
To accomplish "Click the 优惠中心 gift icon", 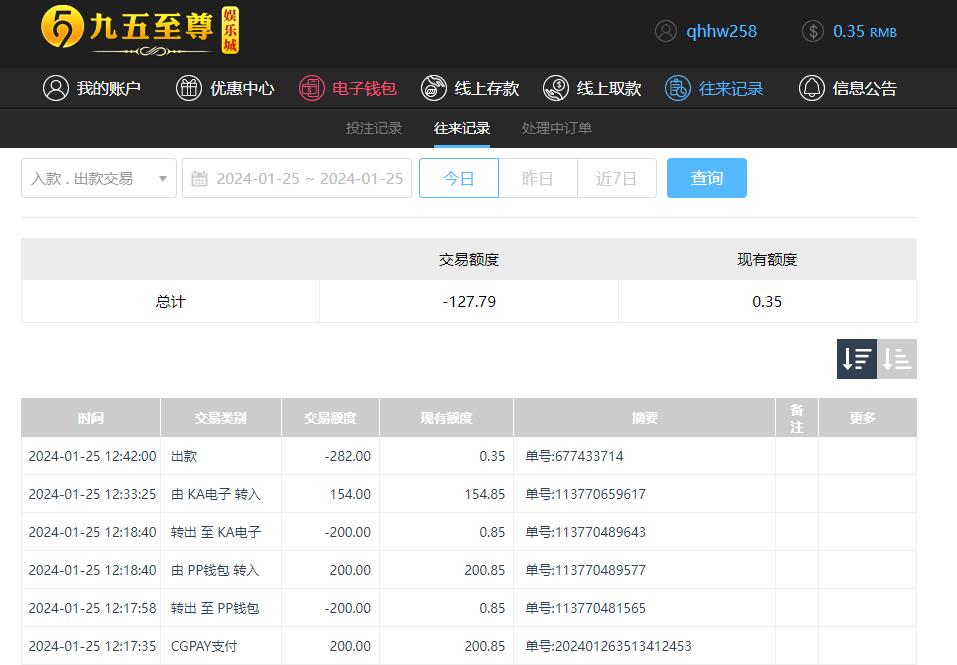I will point(189,88).
